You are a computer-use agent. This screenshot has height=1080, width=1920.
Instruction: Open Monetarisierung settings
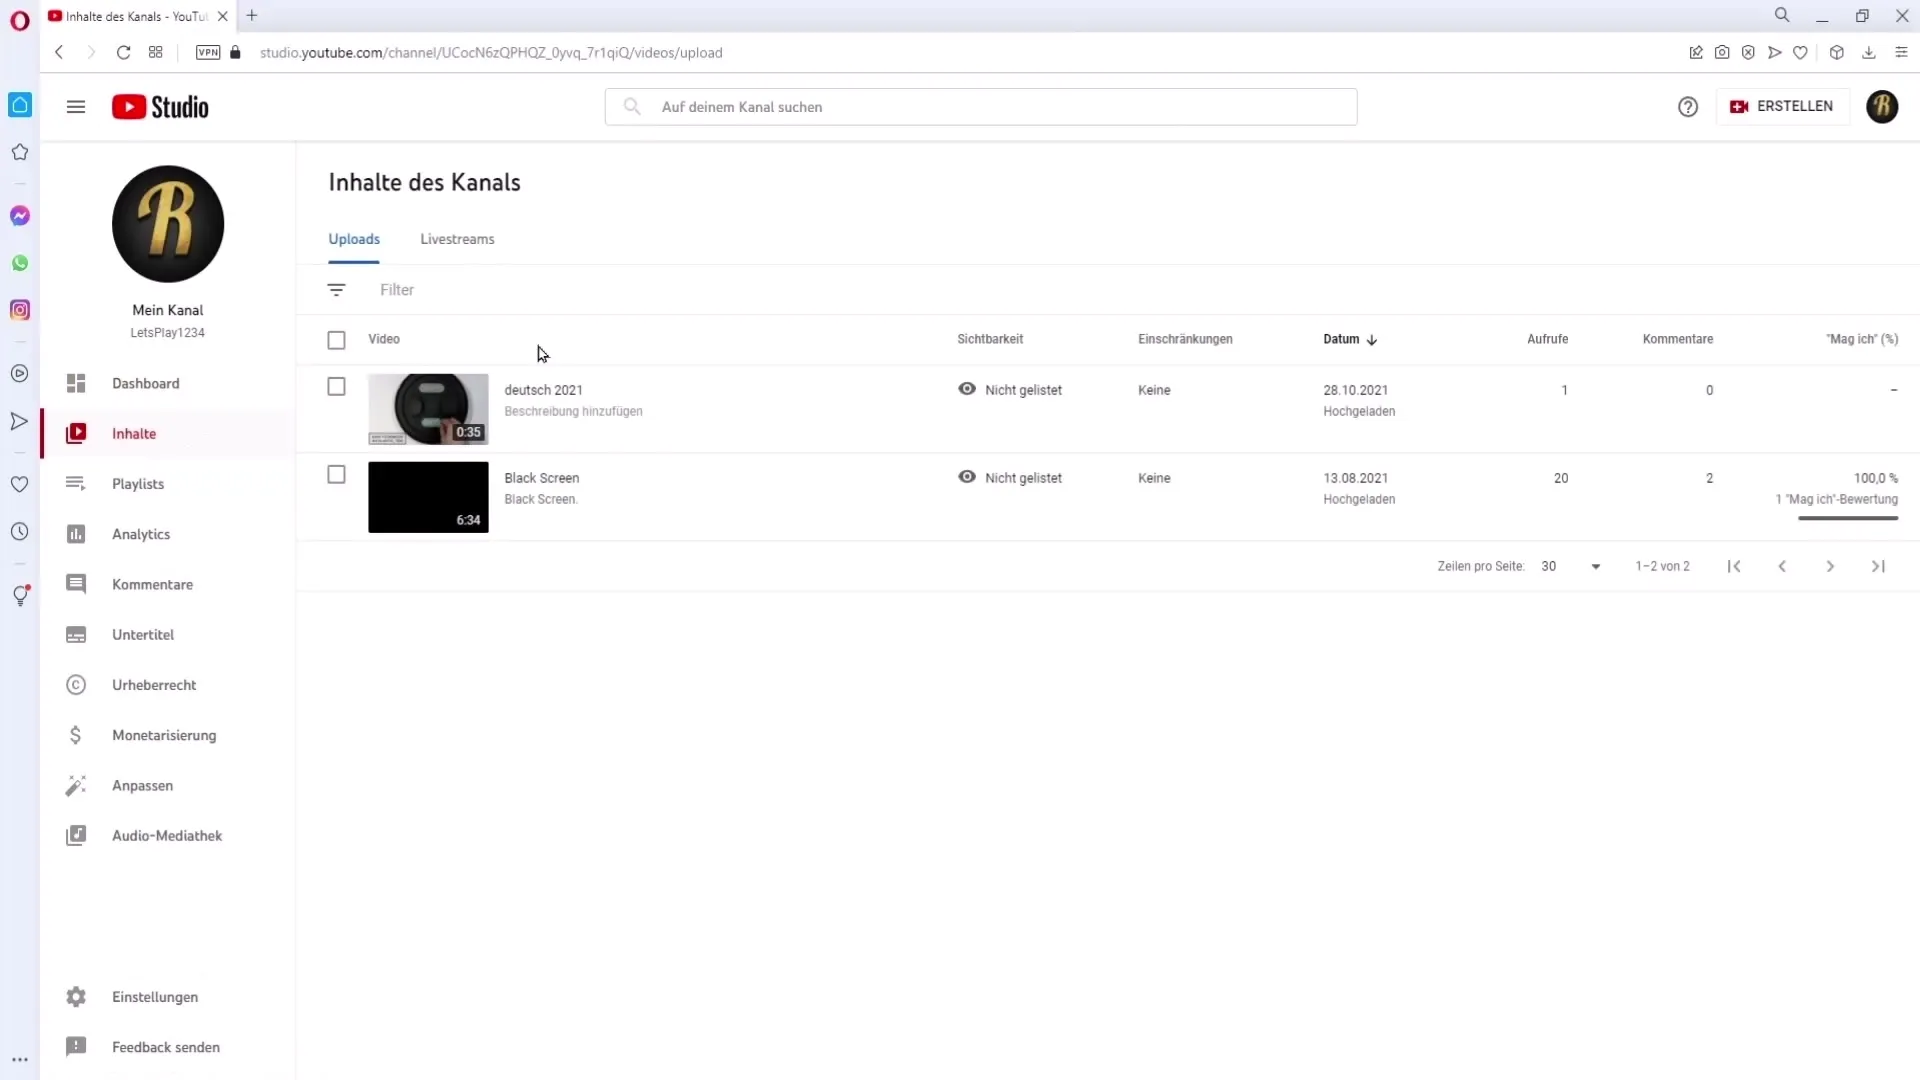(x=164, y=735)
